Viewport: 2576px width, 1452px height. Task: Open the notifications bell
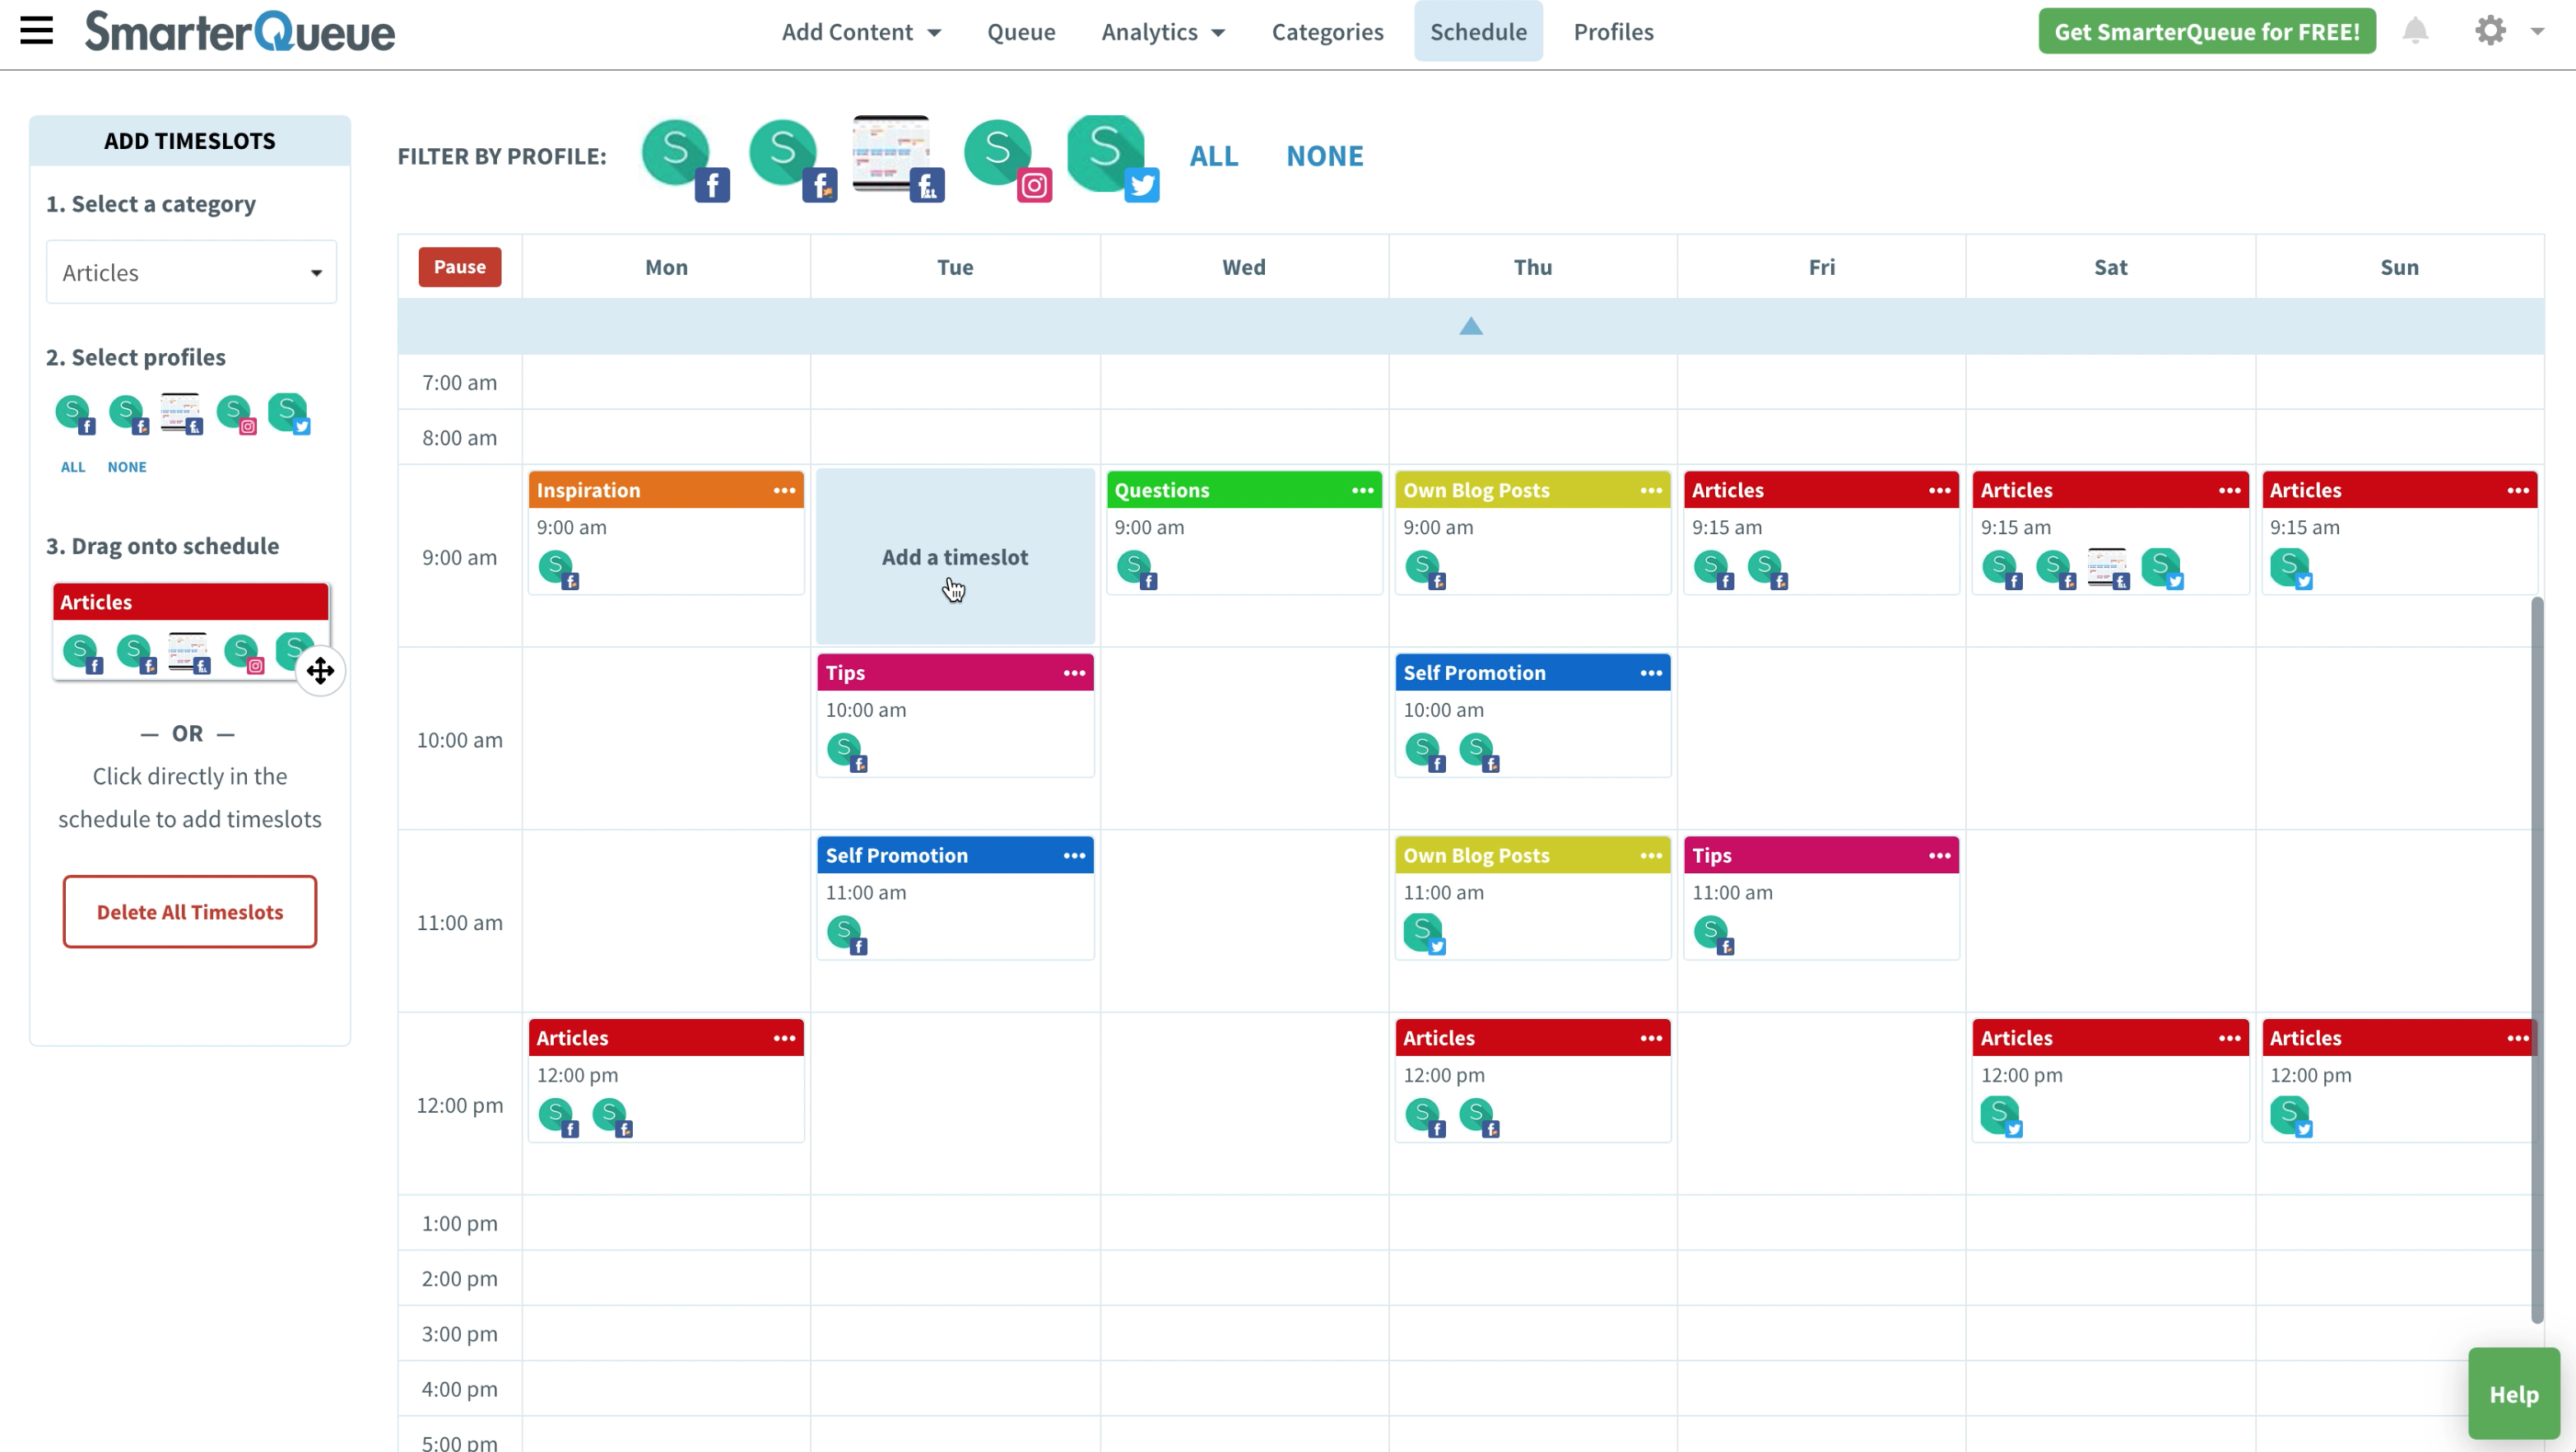click(x=2415, y=31)
